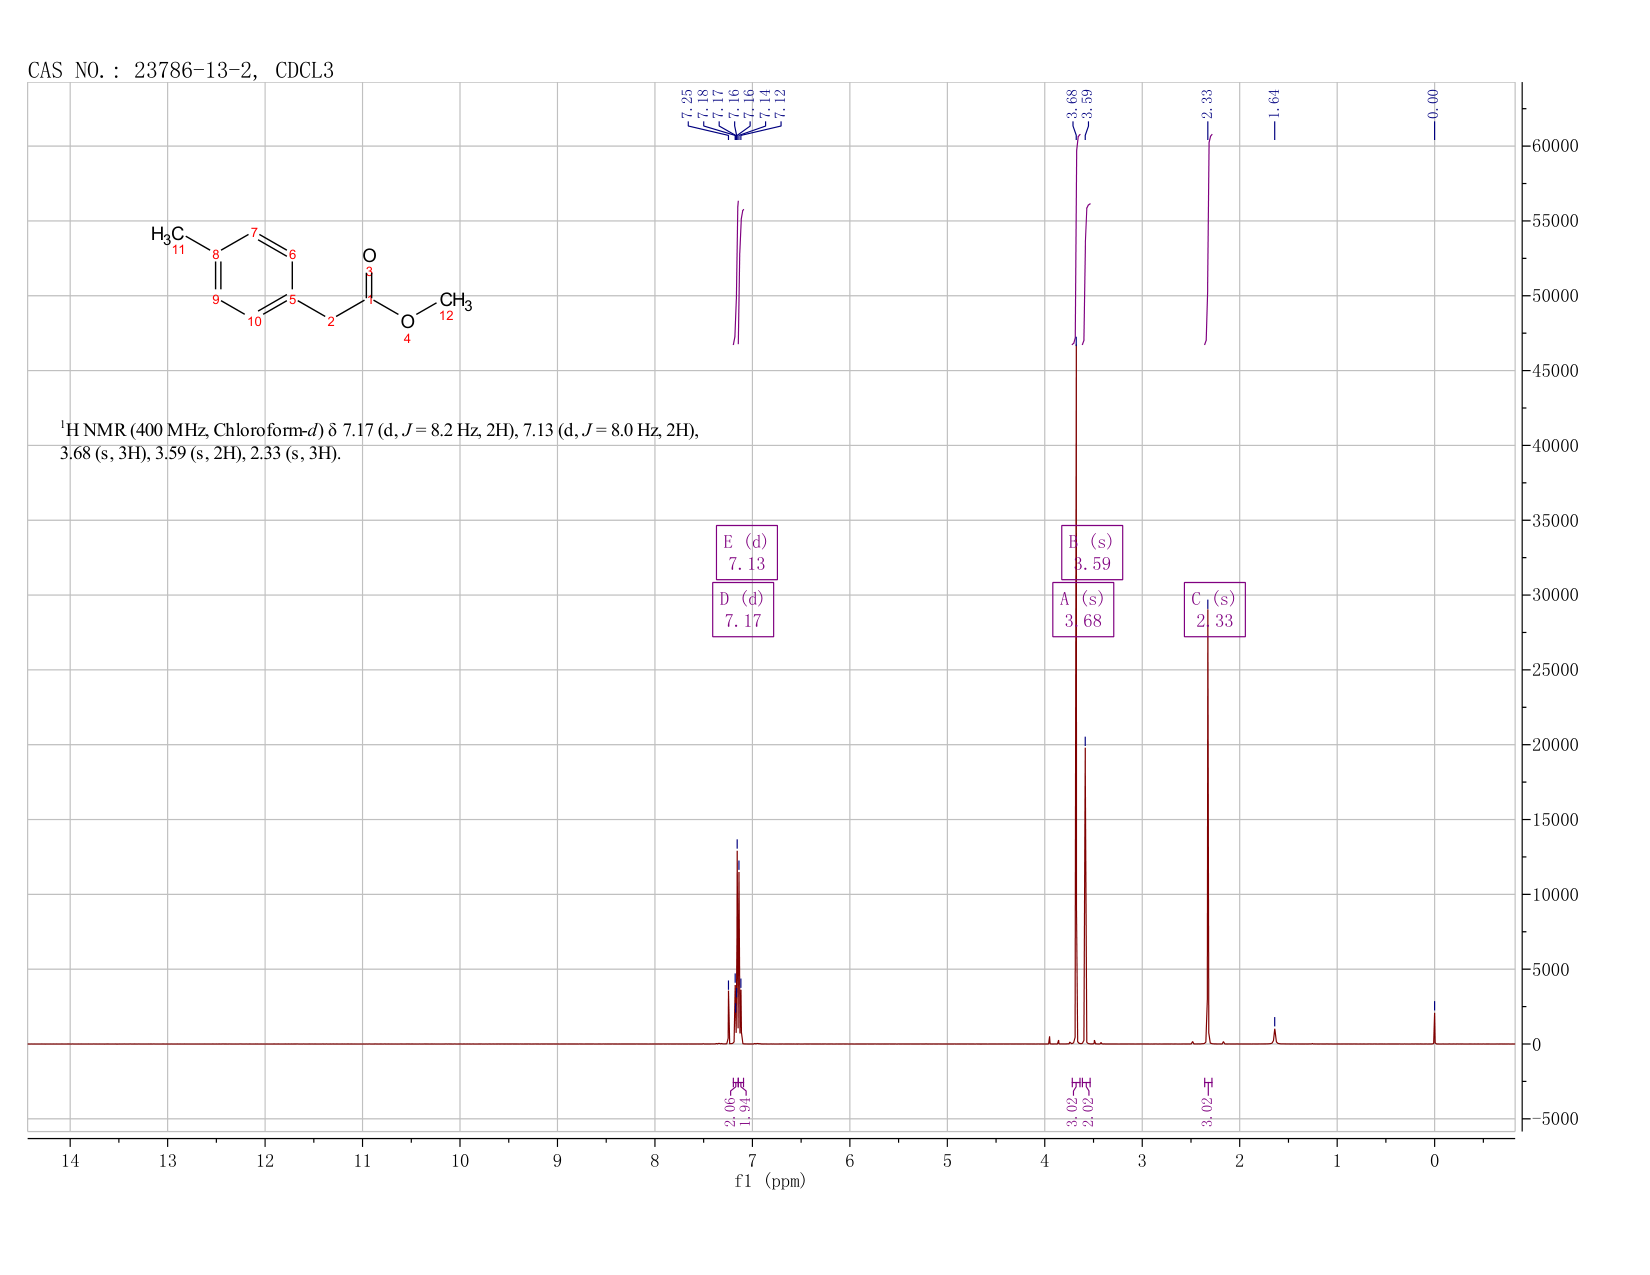Image resolution: width=1650 pixels, height=1275 pixels.
Task: Click x-axis tick label 7
Action: point(752,1160)
